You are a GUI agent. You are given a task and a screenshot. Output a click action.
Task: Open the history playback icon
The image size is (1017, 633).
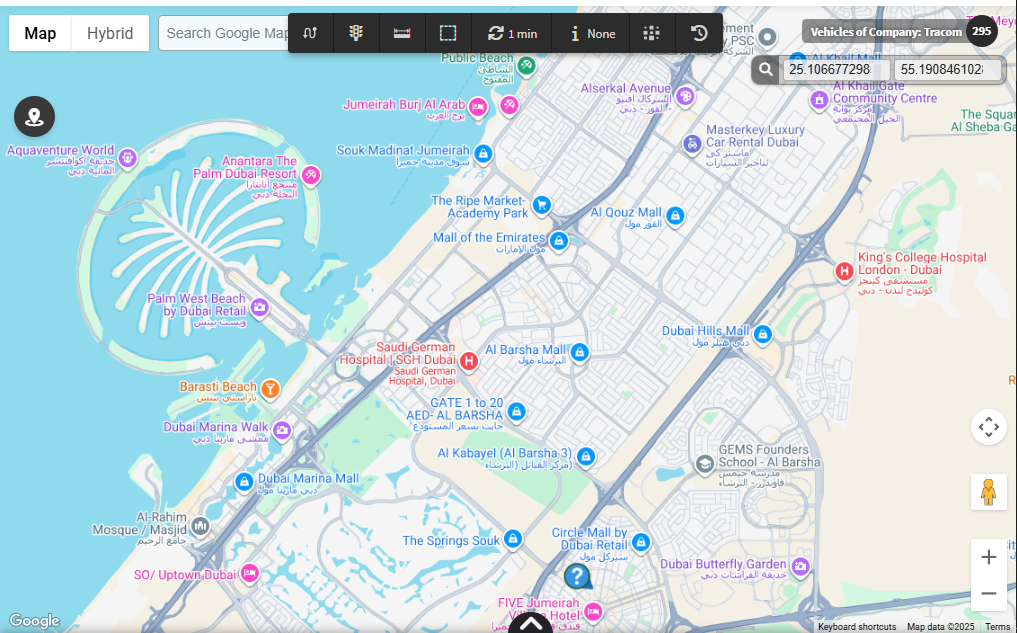point(699,33)
